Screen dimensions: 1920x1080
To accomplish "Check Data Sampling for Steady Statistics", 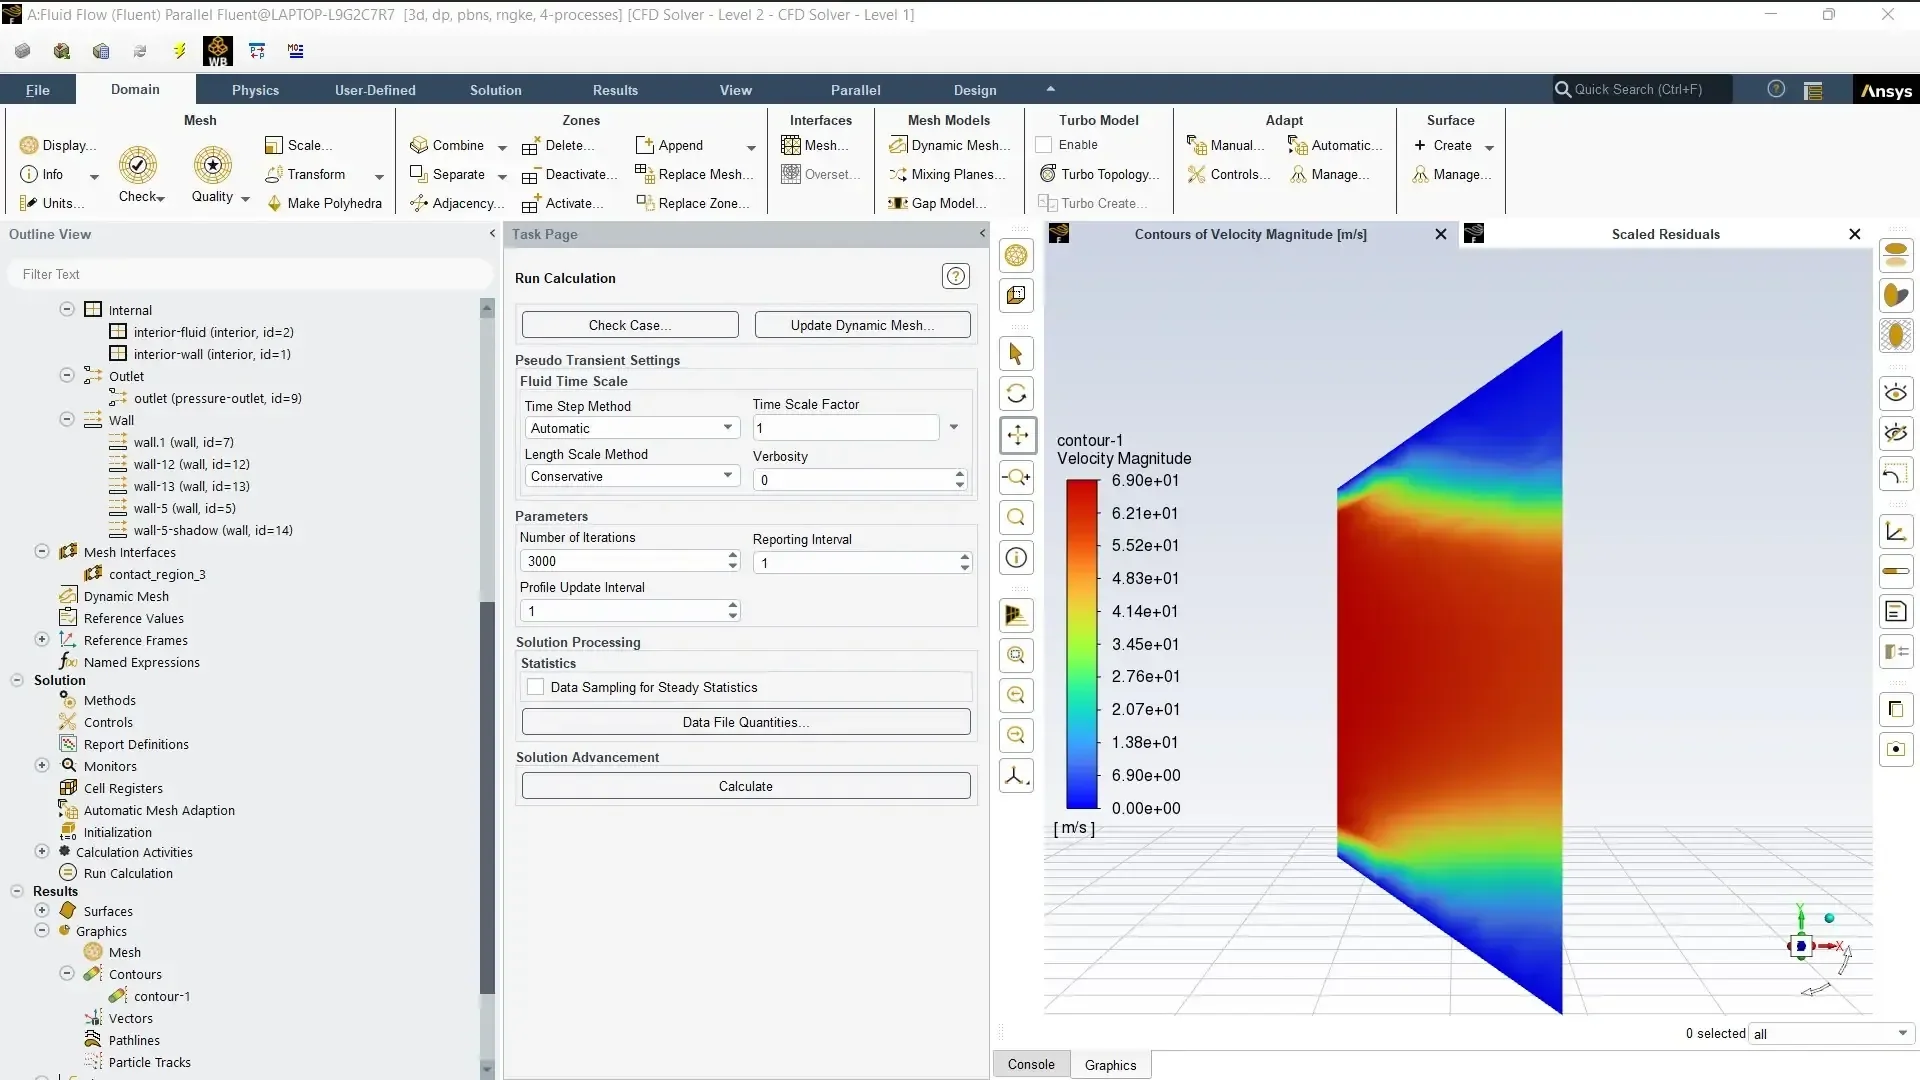I will coord(536,687).
